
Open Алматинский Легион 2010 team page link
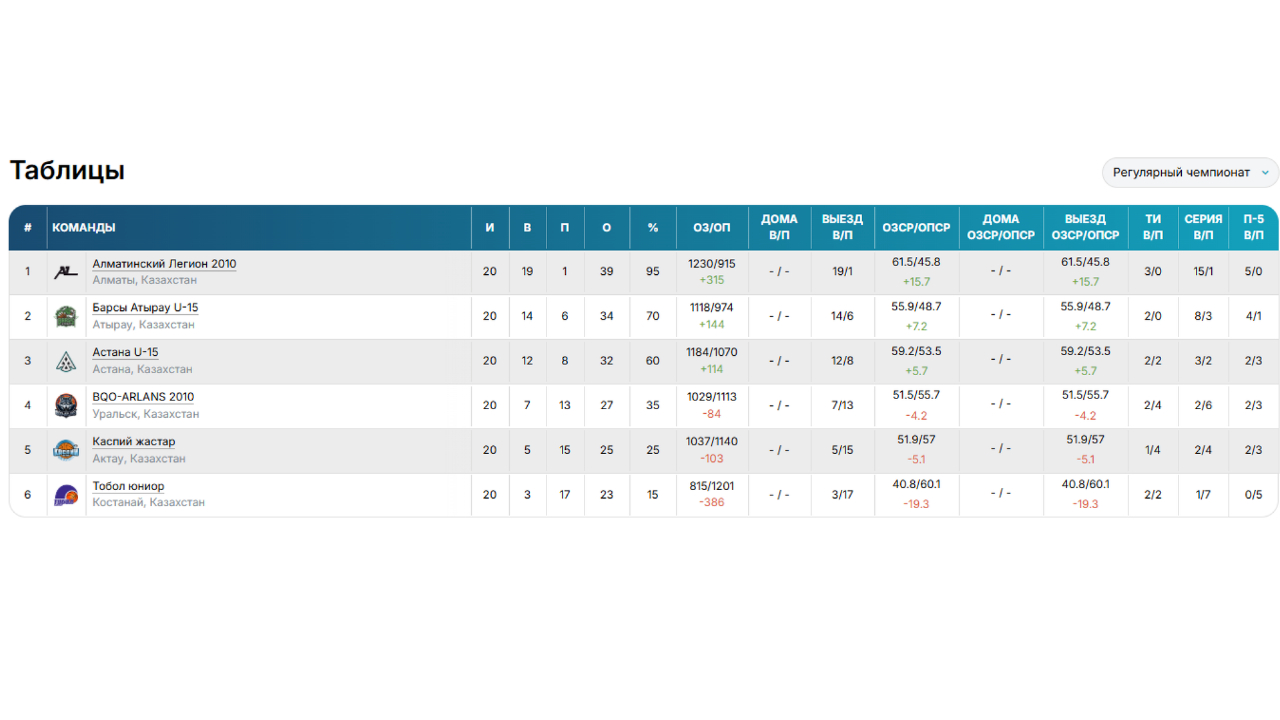tap(164, 264)
